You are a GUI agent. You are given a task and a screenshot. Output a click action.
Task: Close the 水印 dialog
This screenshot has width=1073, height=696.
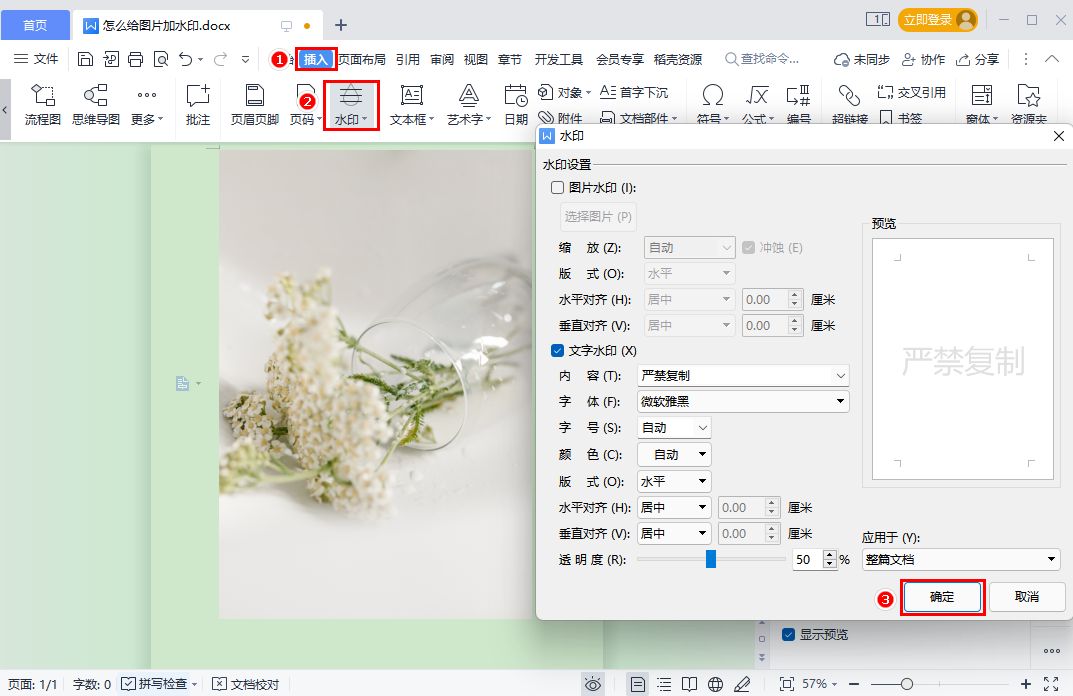pos(1059,136)
